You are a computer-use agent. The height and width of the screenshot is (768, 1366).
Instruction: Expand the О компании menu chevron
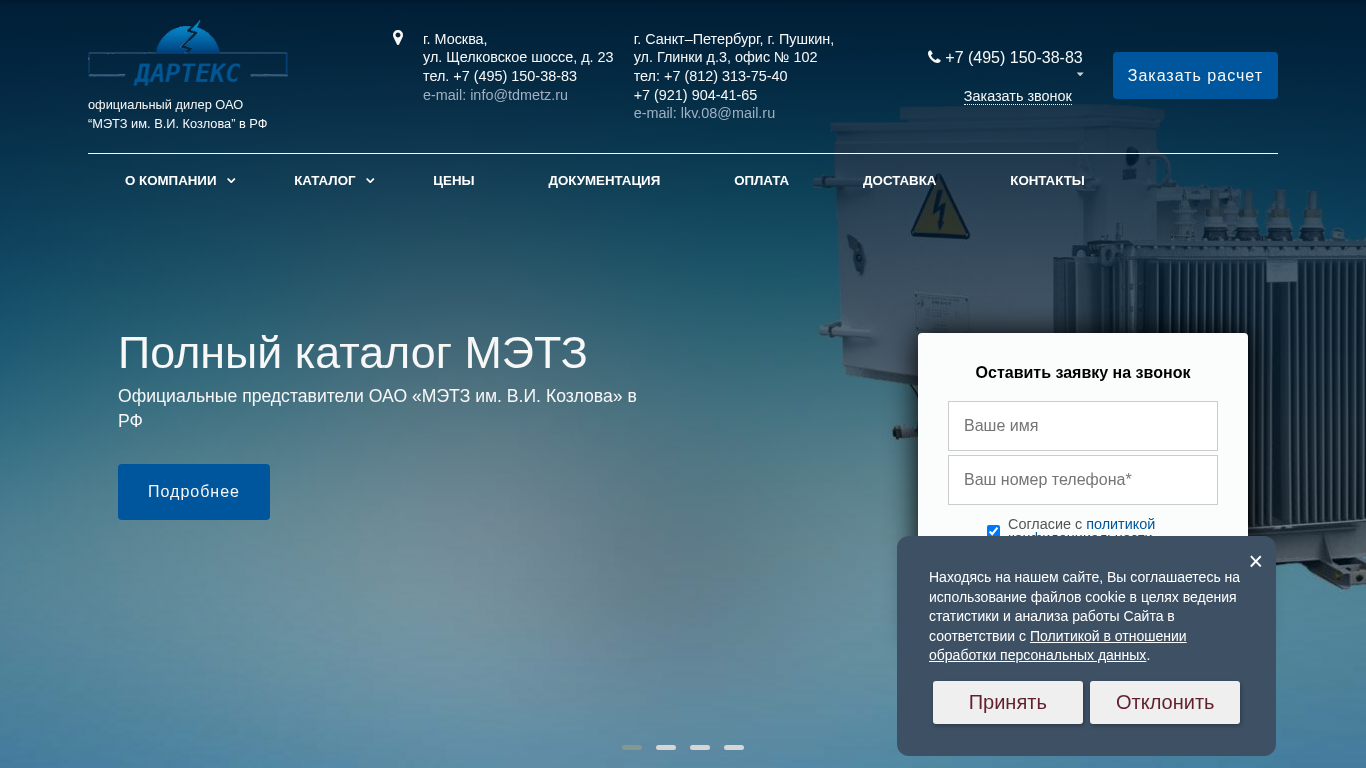click(x=231, y=181)
